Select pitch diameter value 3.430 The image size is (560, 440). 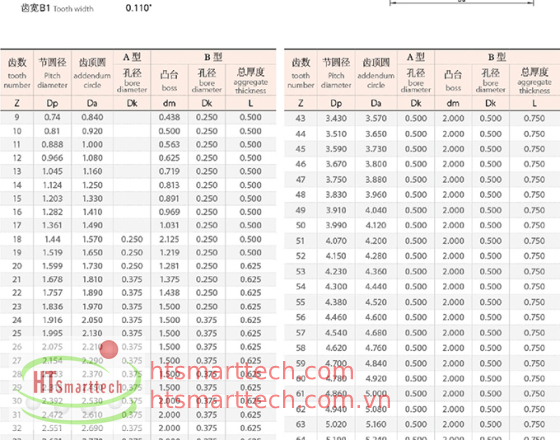[x=336, y=118]
